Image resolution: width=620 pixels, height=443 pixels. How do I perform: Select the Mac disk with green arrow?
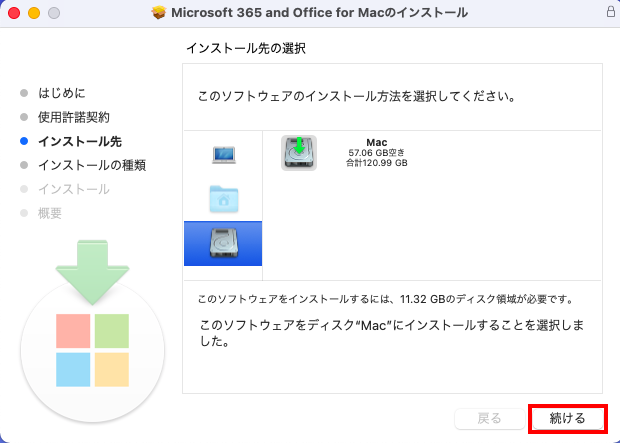point(299,153)
